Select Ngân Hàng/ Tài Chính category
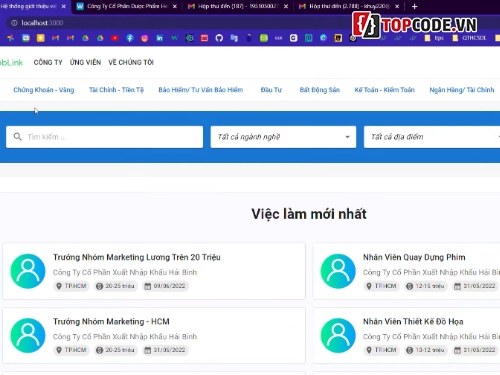Image resolution: width=500 pixels, height=375 pixels. coord(462,90)
